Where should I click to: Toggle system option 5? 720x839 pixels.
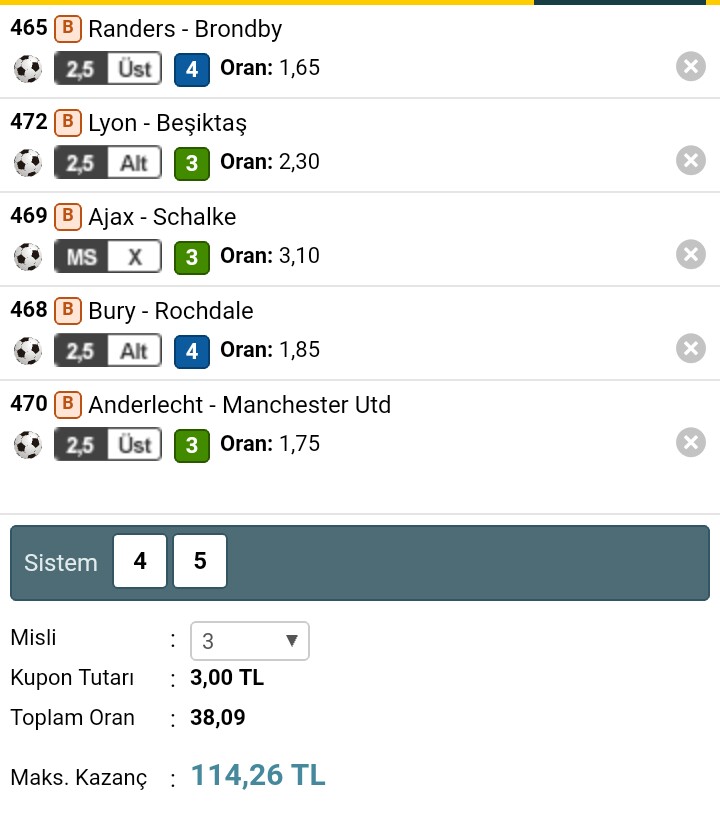coord(200,561)
